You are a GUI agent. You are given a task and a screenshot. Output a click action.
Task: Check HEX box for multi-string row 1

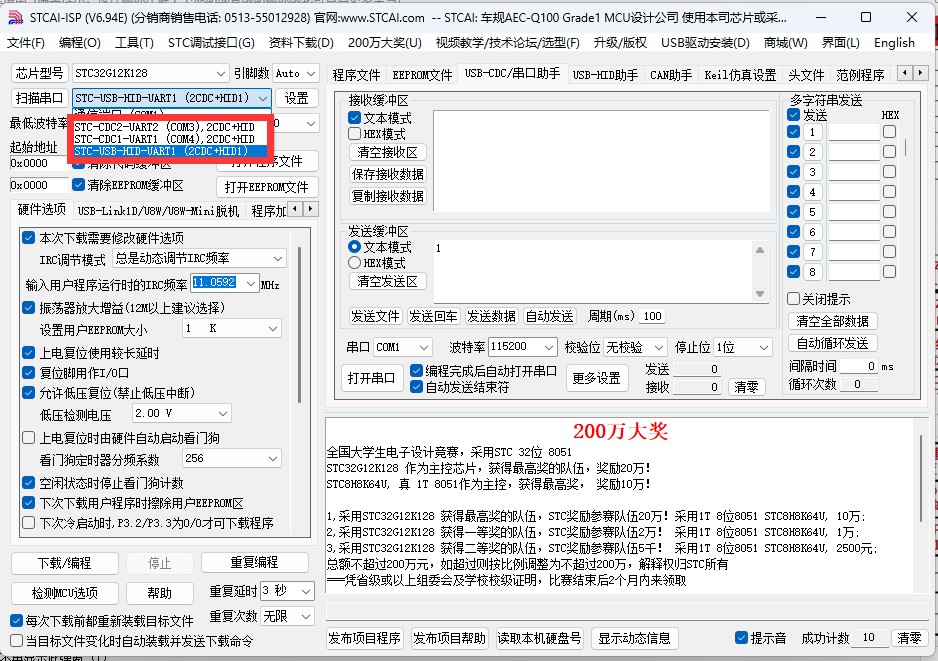click(x=890, y=132)
